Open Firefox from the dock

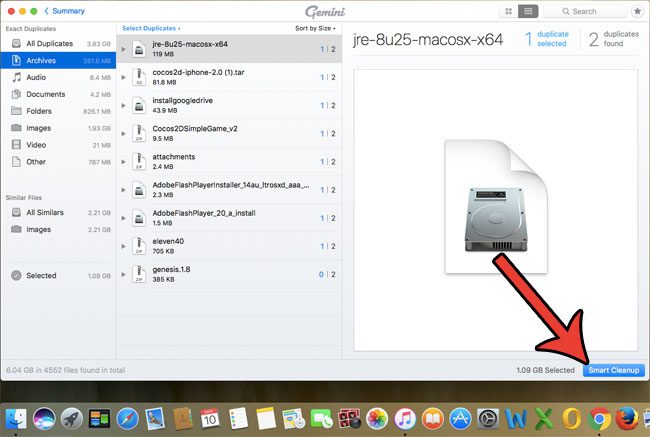pos(627,419)
